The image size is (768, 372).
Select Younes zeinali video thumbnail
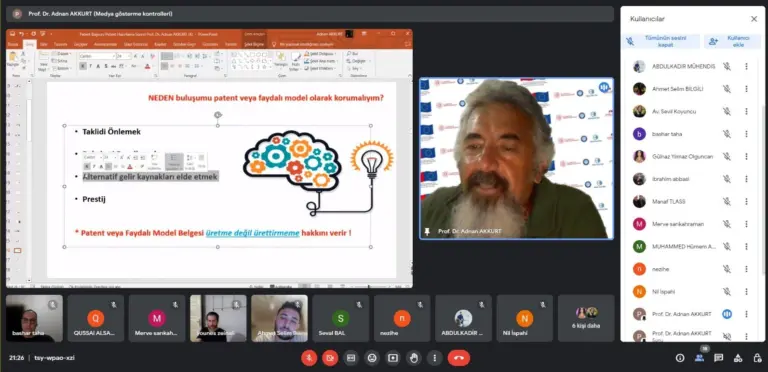click(218, 318)
